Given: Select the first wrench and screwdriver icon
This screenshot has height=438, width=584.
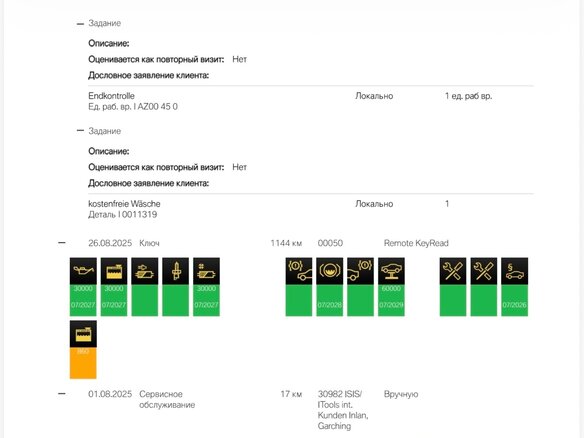Looking at the screenshot, I should tap(453, 271).
